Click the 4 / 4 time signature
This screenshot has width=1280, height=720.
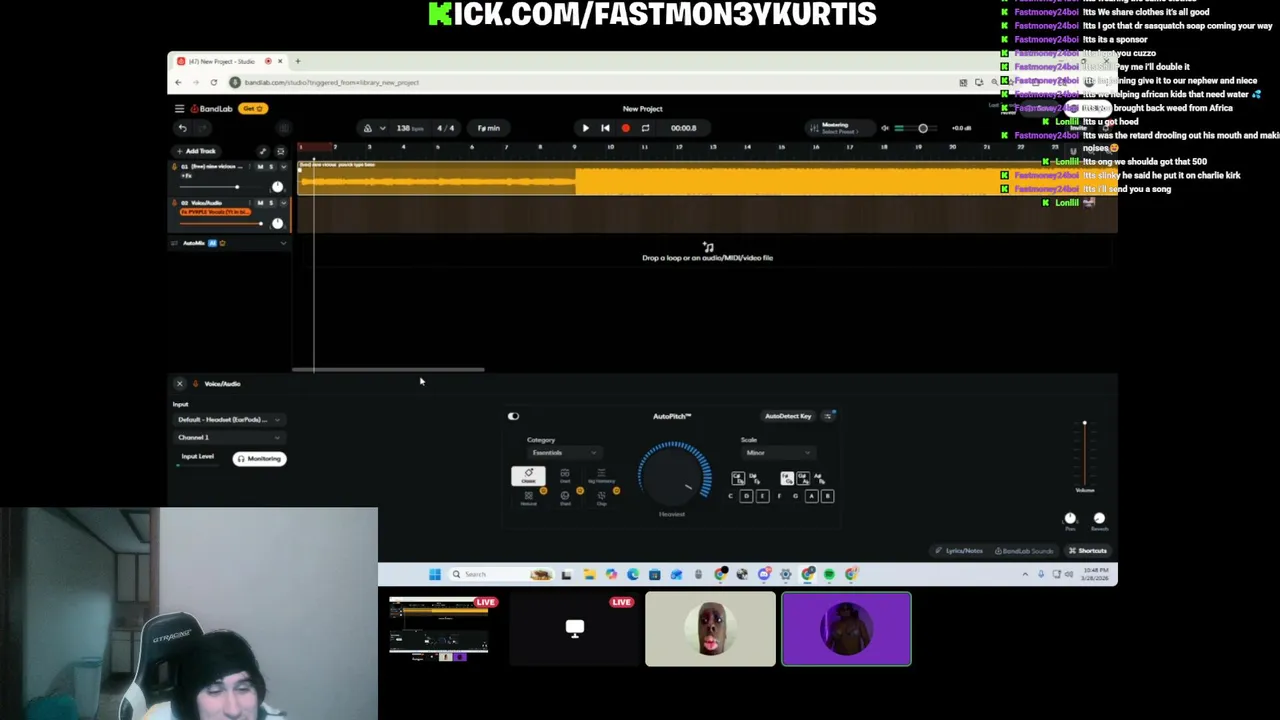tap(445, 128)
